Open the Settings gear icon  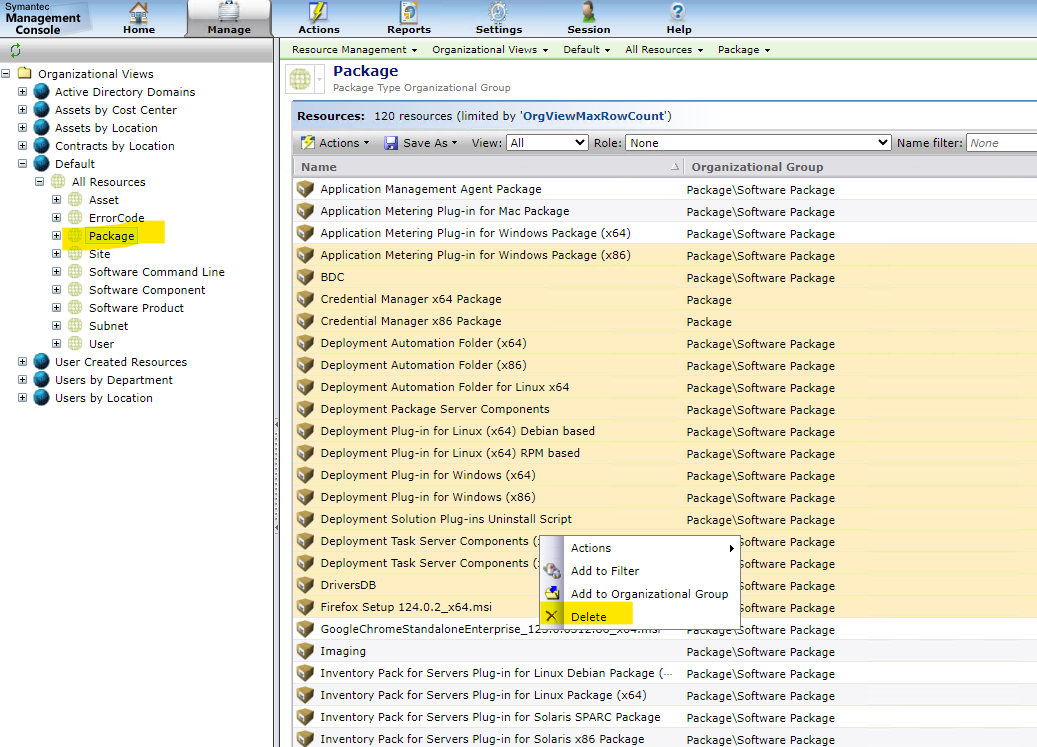[498, 12]
